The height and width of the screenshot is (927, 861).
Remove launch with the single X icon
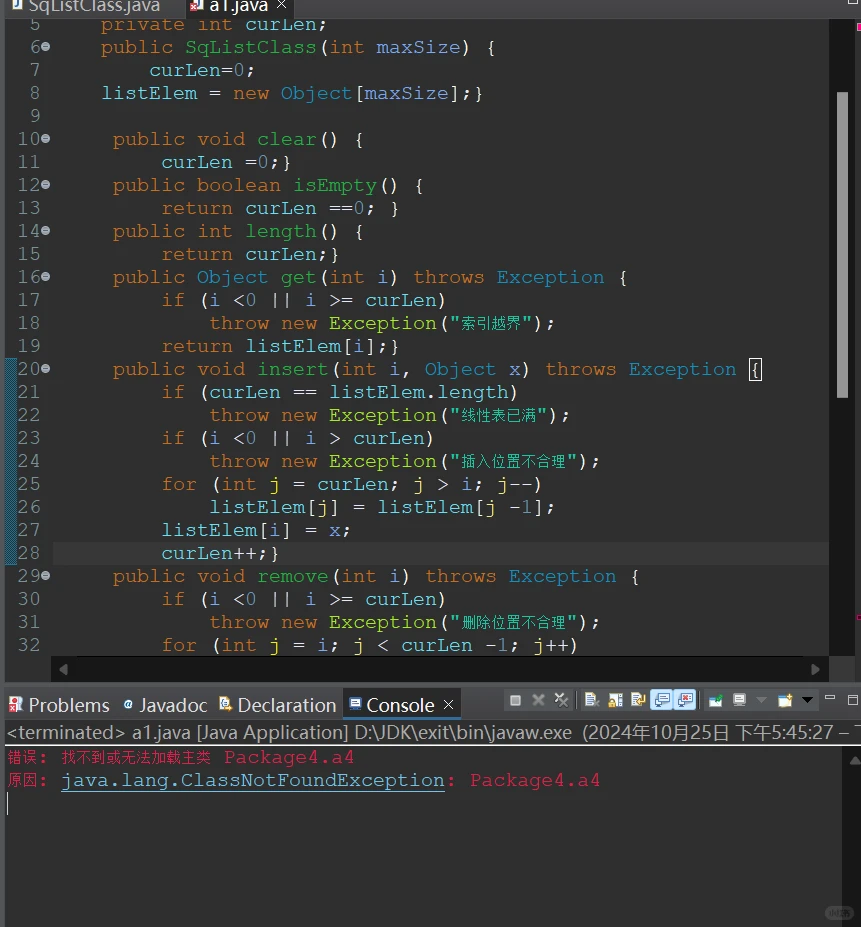tap(538, 700)
